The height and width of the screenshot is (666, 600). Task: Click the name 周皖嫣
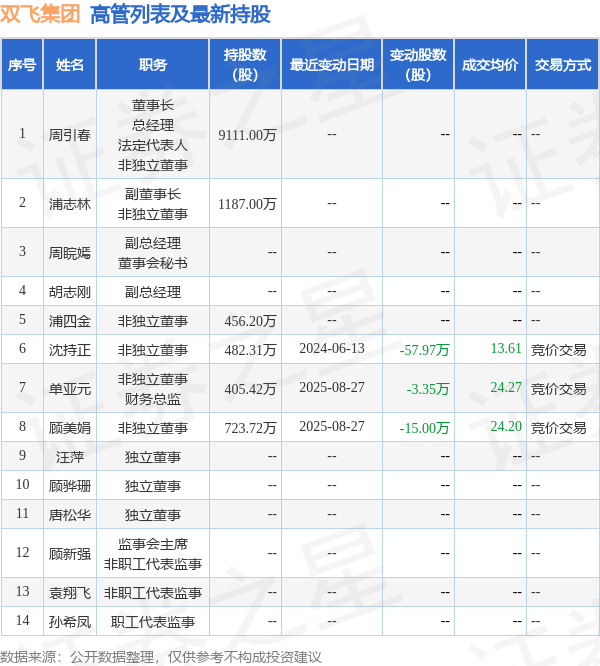pyautogui.click(x=70, y=253)
